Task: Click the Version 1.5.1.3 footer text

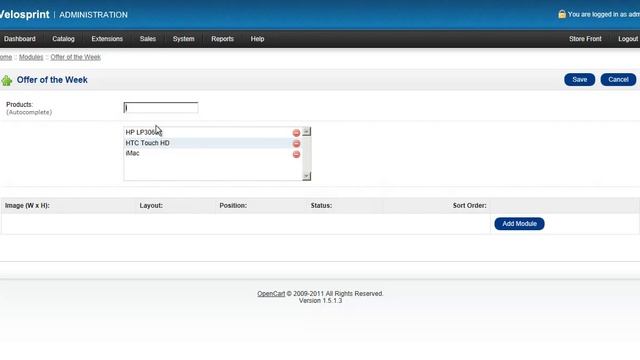Action: coord(320,301)
